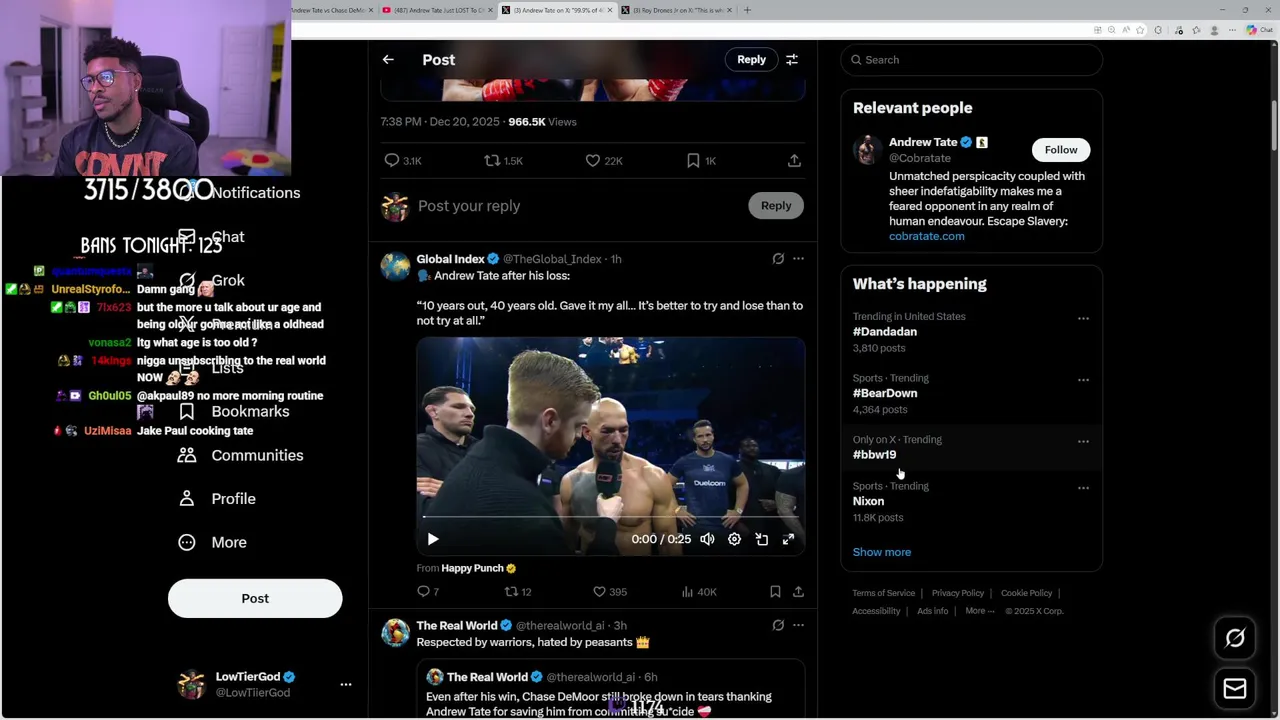This screenshot has height=720, width=1280.
Task: Switch to the Roy Drones Jr on X tab
Action: (675, 10)
